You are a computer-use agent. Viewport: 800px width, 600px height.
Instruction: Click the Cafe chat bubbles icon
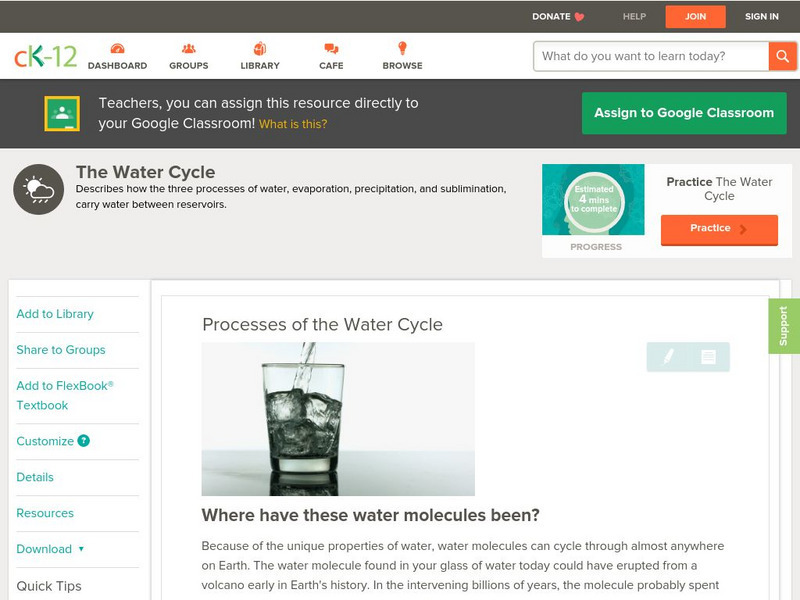(331, 48)
